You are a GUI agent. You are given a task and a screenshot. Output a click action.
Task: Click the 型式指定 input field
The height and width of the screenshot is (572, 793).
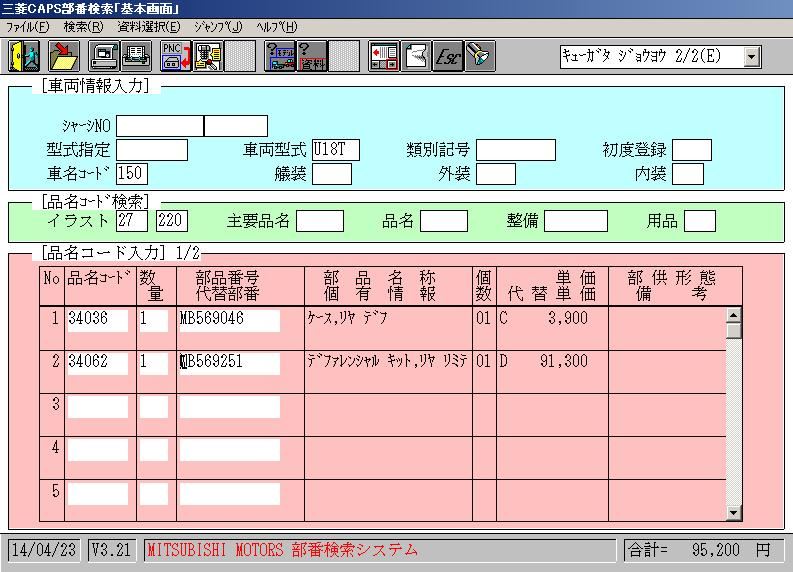click(x=152, y=150)
